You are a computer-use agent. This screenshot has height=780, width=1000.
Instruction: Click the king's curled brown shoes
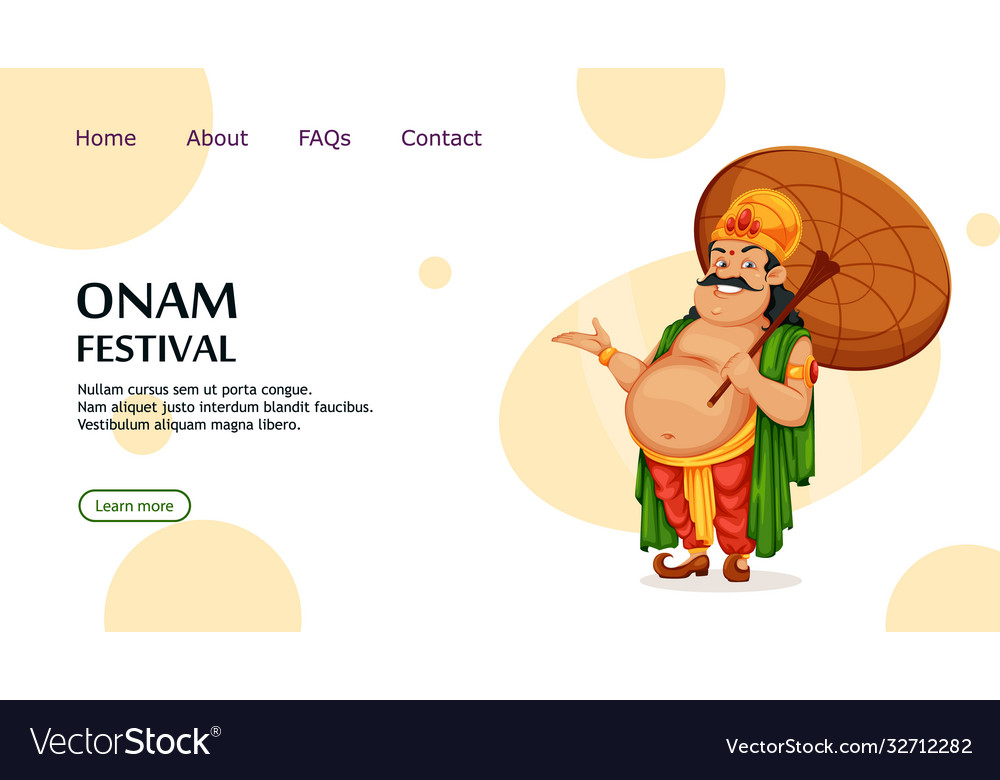(702, 566)
